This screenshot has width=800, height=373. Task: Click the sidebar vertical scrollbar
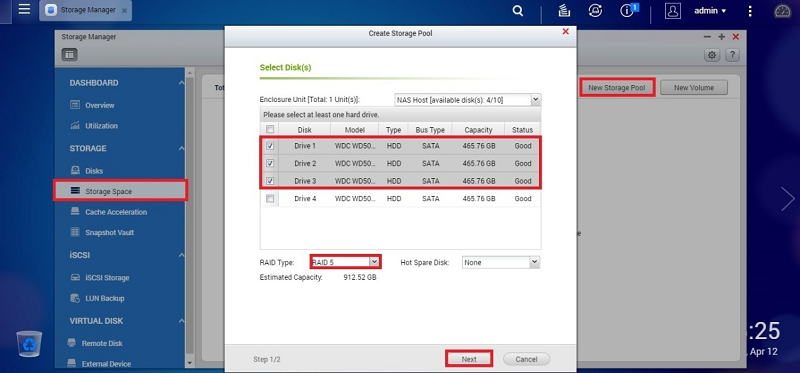[x=190, y=214]
